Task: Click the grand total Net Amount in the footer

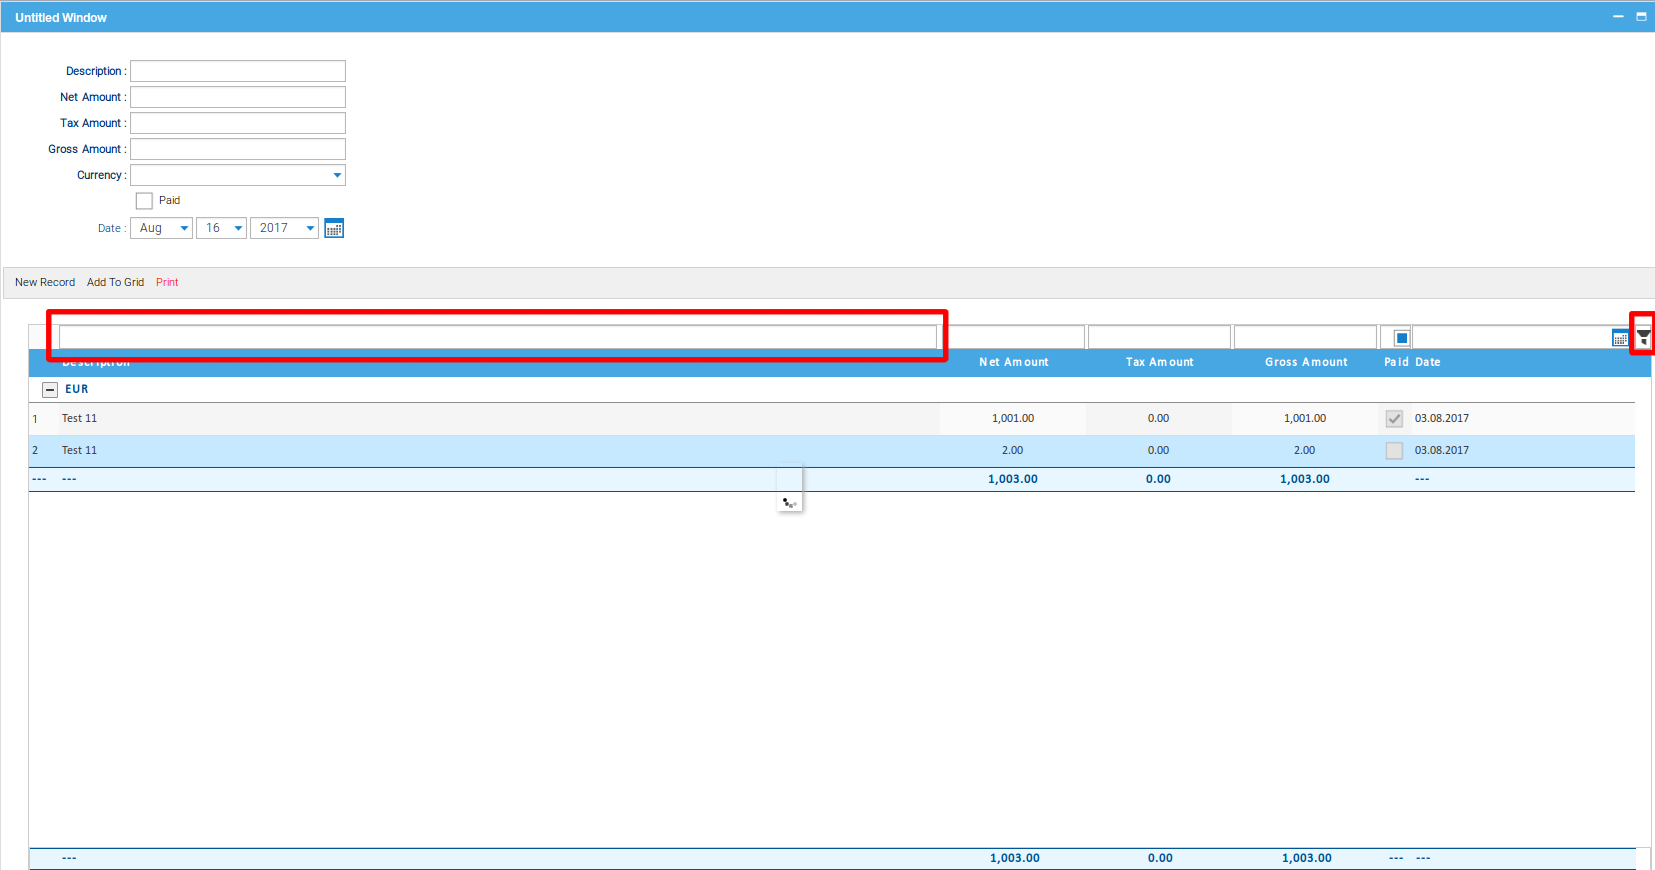Action: point(1015,859)
